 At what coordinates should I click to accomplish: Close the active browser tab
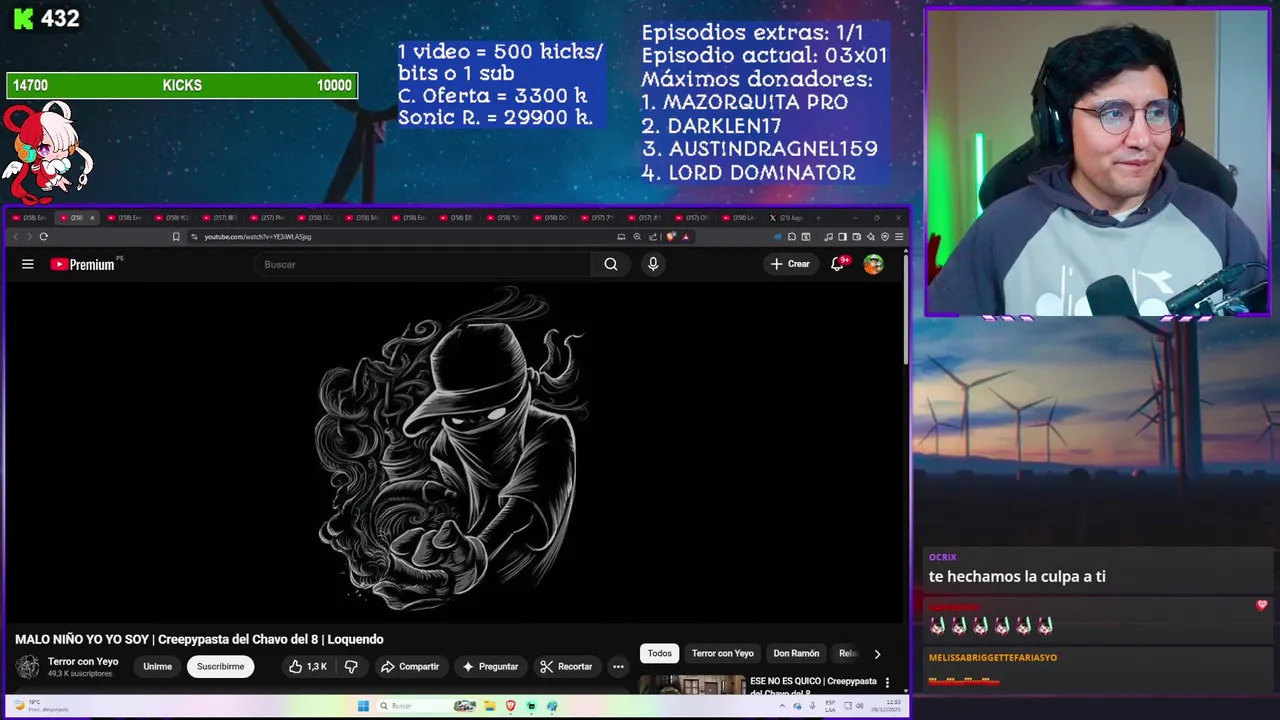click(92, 217)
